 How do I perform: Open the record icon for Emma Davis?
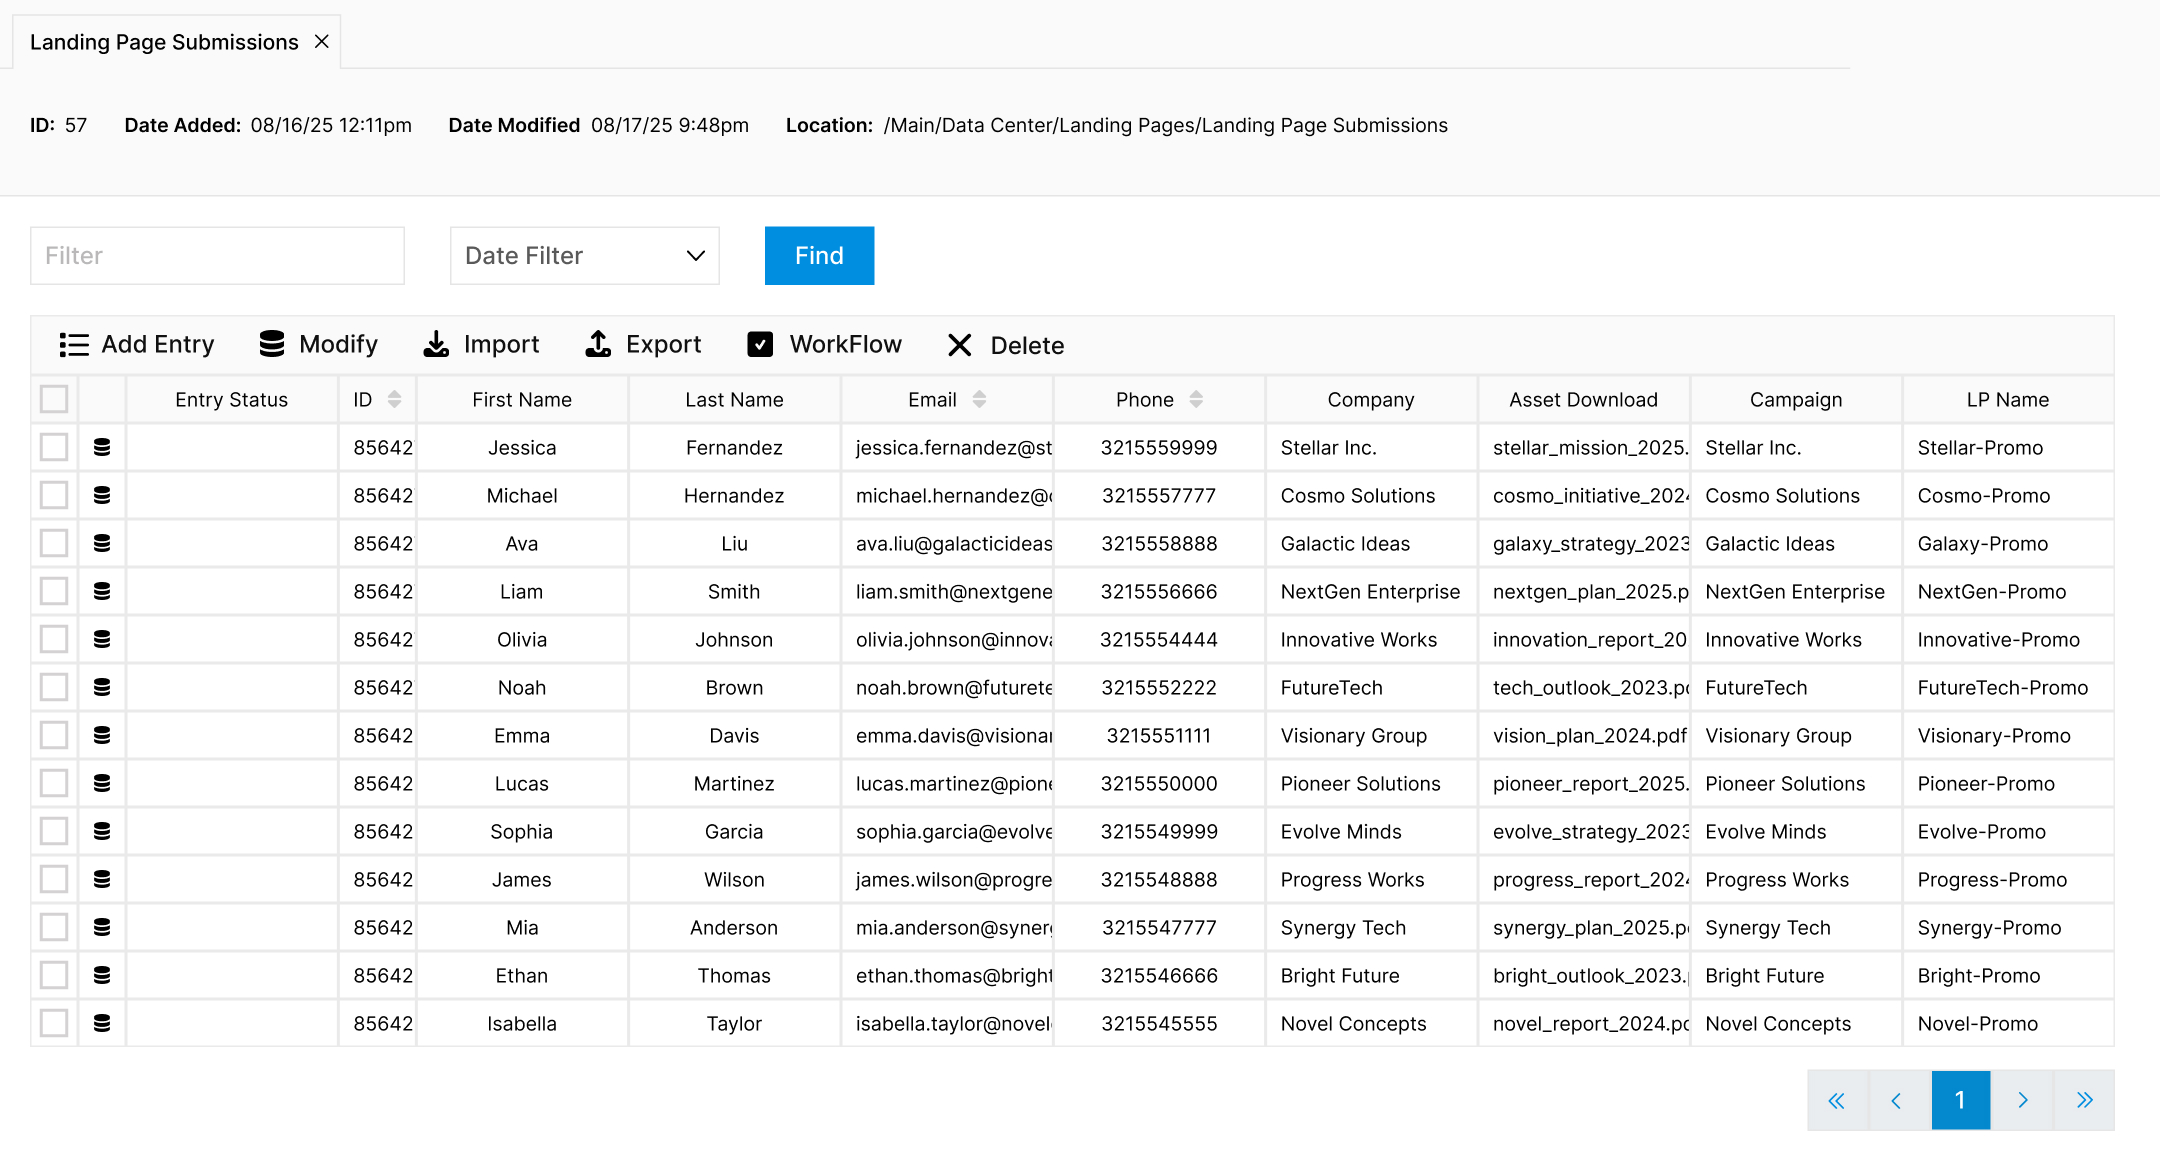click(102, 735)
